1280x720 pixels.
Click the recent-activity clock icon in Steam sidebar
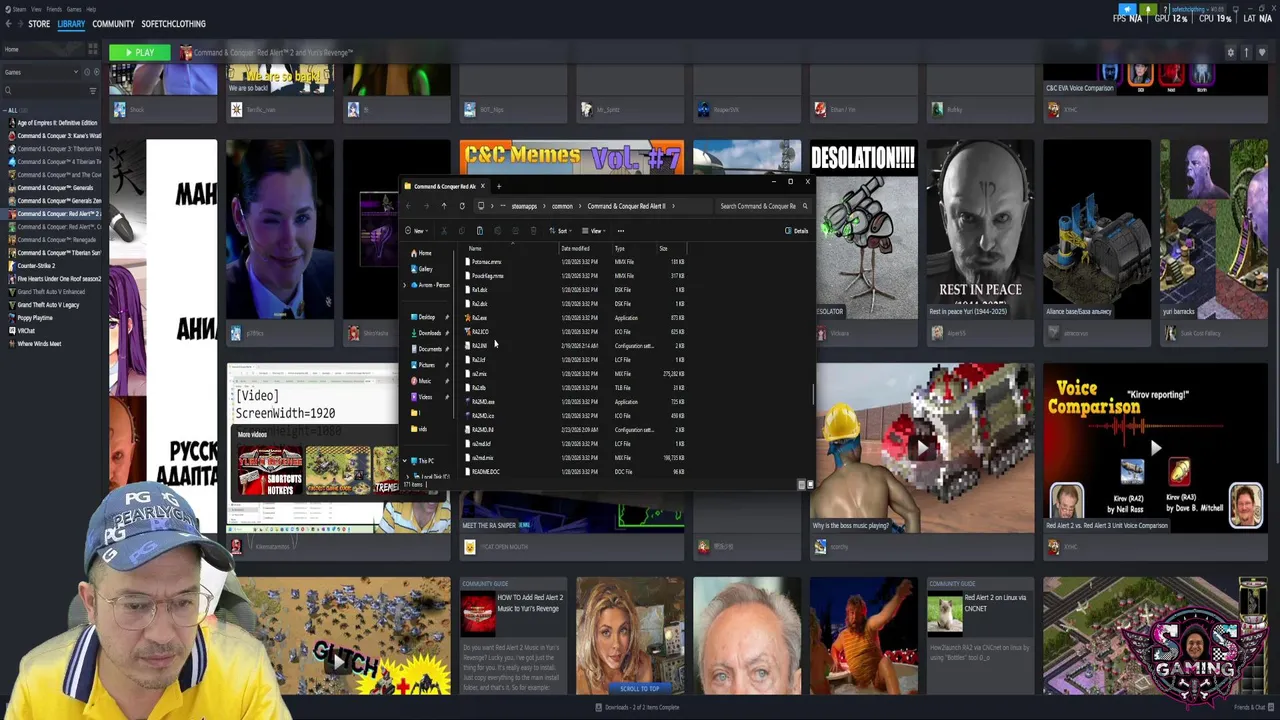(x=86, y=72)
